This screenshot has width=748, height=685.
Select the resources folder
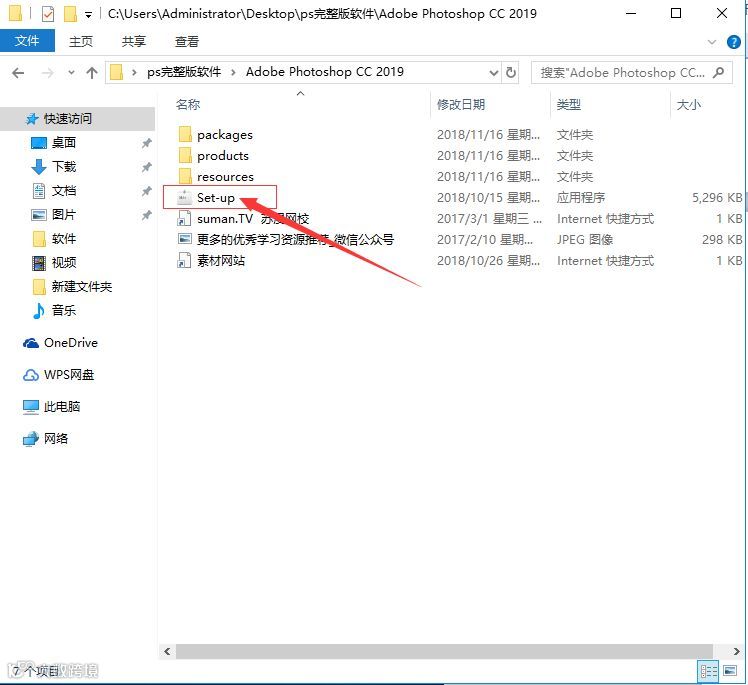point(225,177)
